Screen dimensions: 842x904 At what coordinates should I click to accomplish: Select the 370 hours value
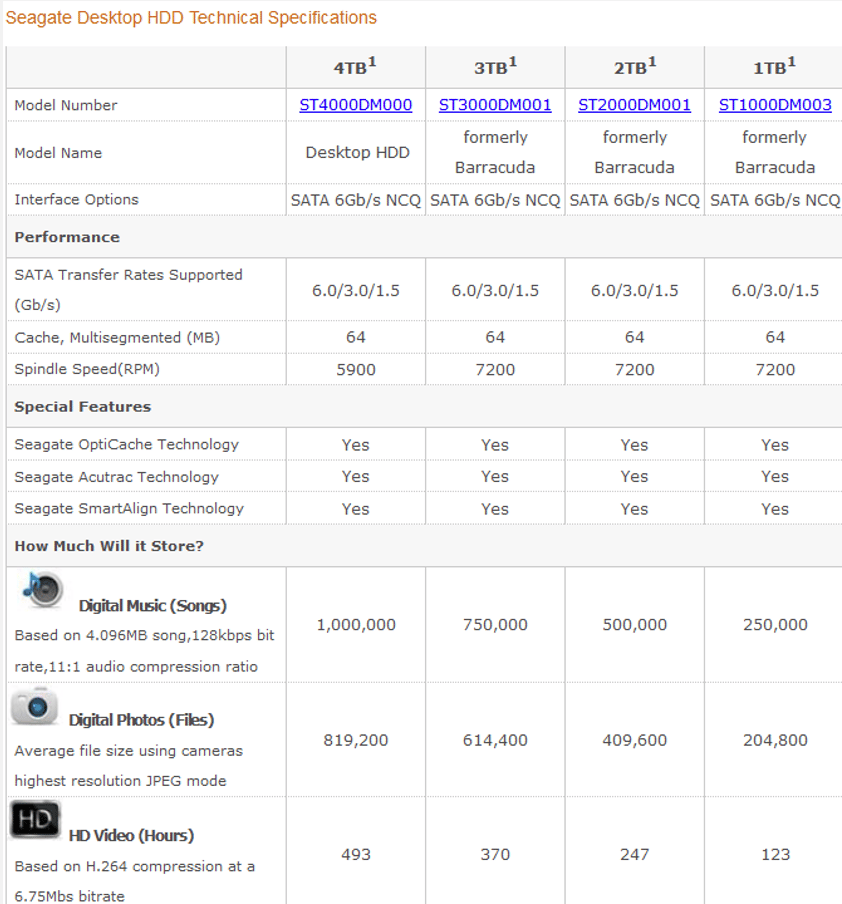click(495, 854)
